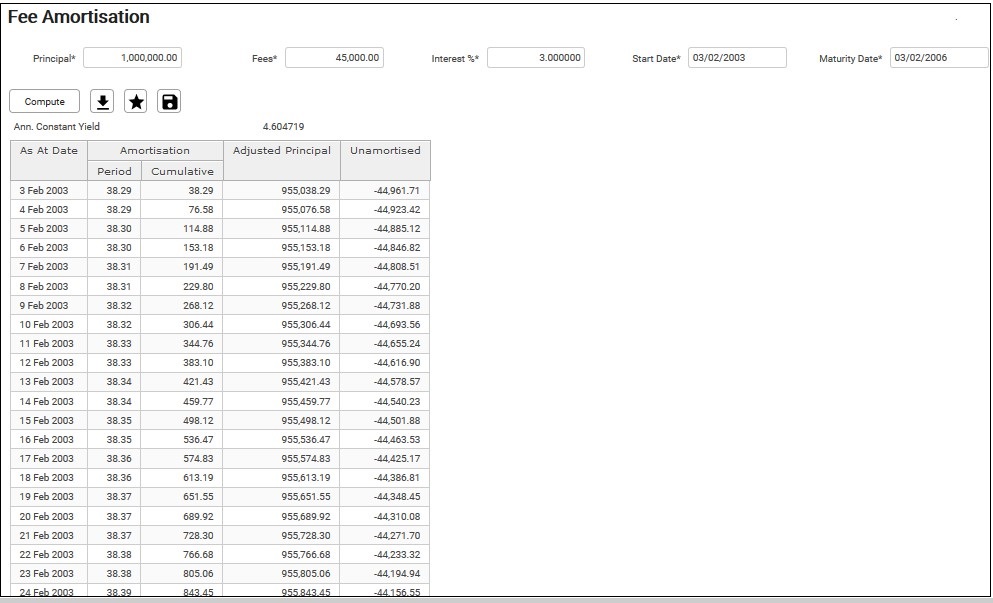This screenshot has width=993, height=603.
Task: Click the Ann. Constant Yield value 4.604719
Action: tap(283, 127)
